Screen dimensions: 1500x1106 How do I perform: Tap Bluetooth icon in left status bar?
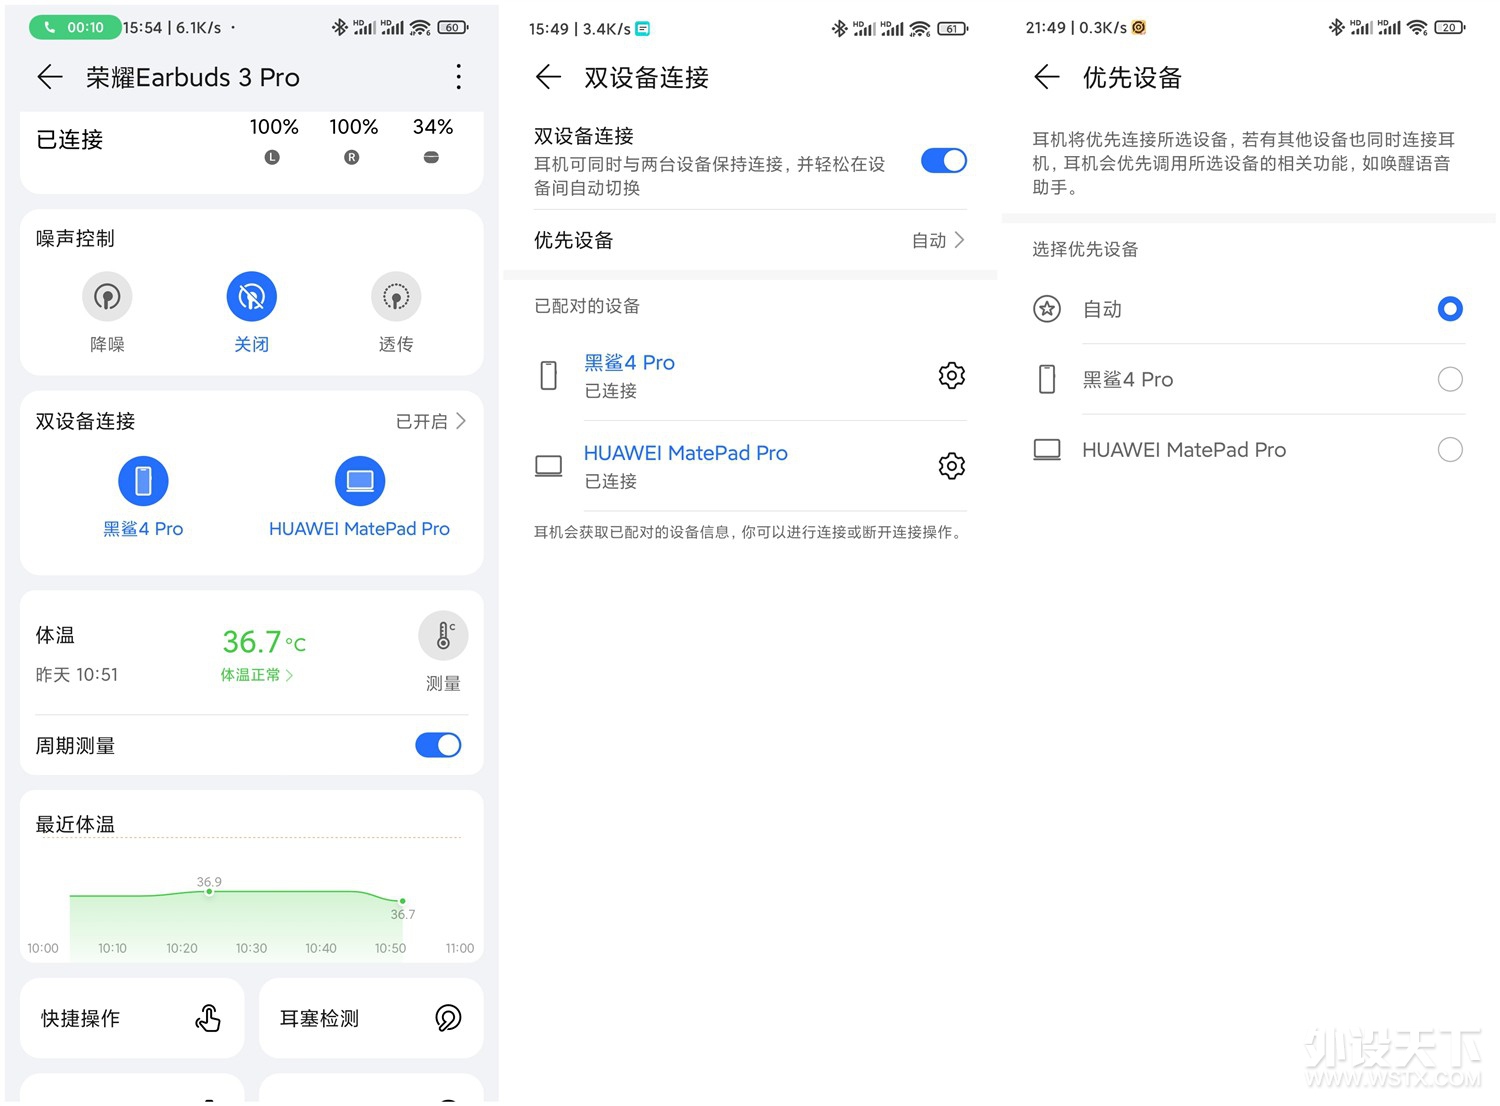[340, 28]
